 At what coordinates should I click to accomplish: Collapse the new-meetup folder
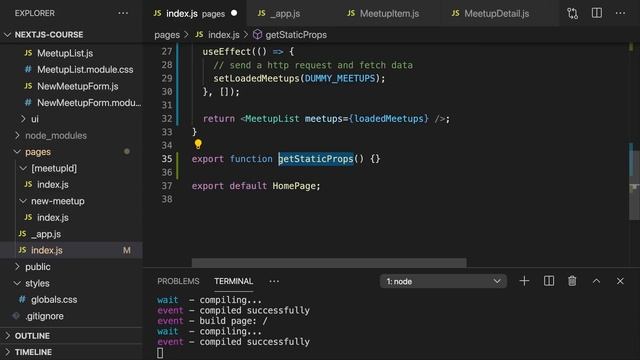coord(23,201)
